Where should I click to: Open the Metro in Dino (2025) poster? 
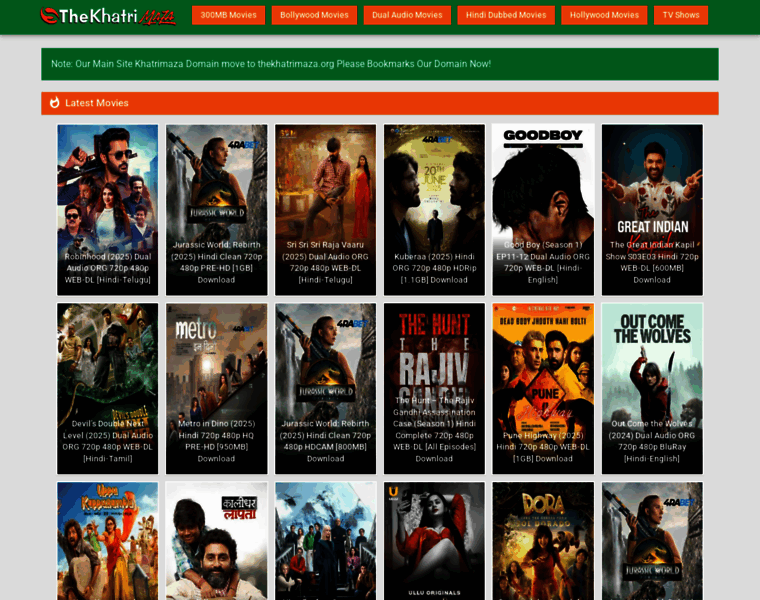pyautogui.click(x=217, y=389)
